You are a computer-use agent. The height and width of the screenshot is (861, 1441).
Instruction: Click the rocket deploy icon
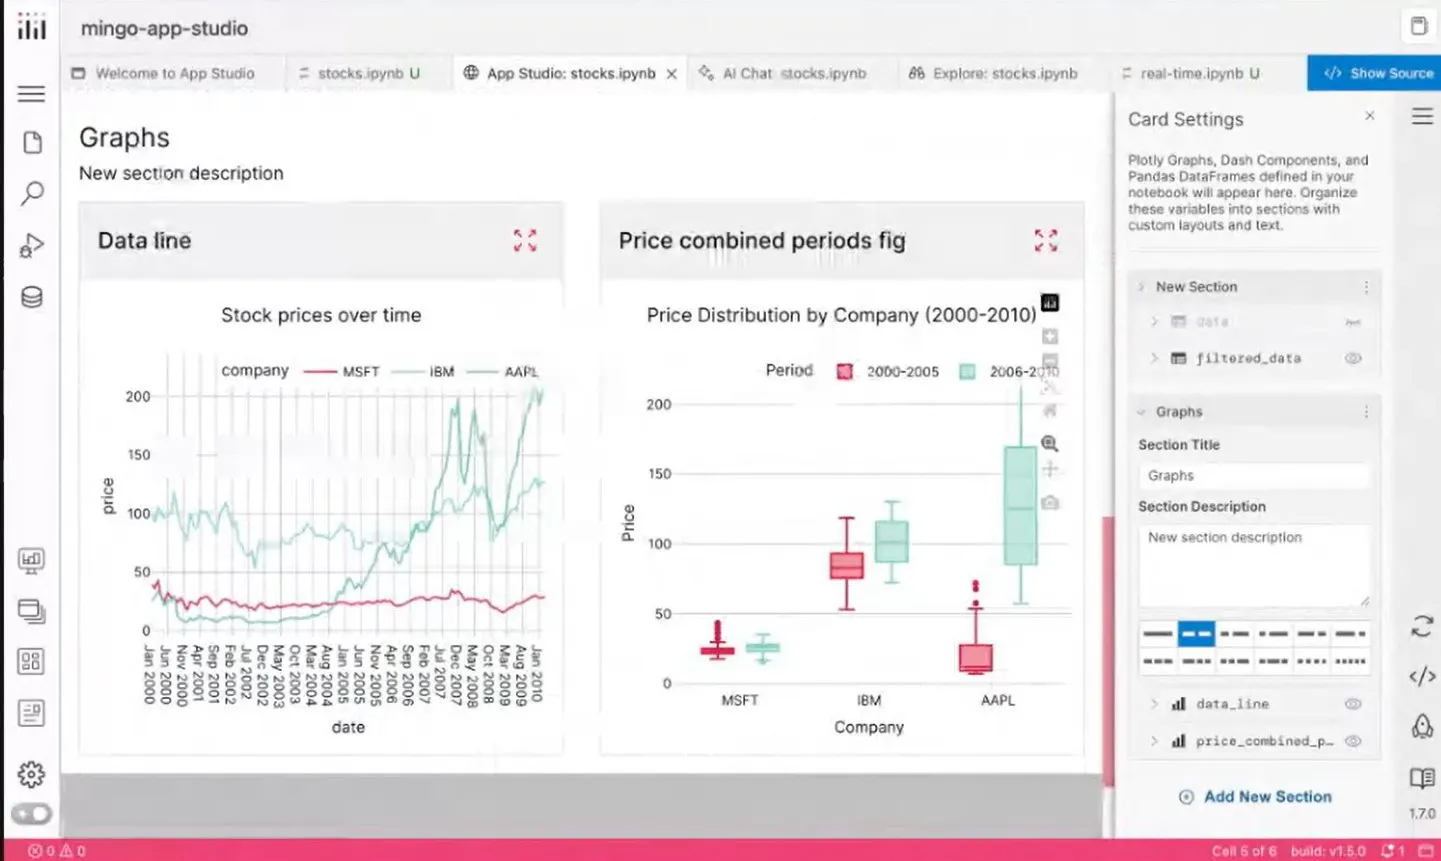click(1422, 726)
